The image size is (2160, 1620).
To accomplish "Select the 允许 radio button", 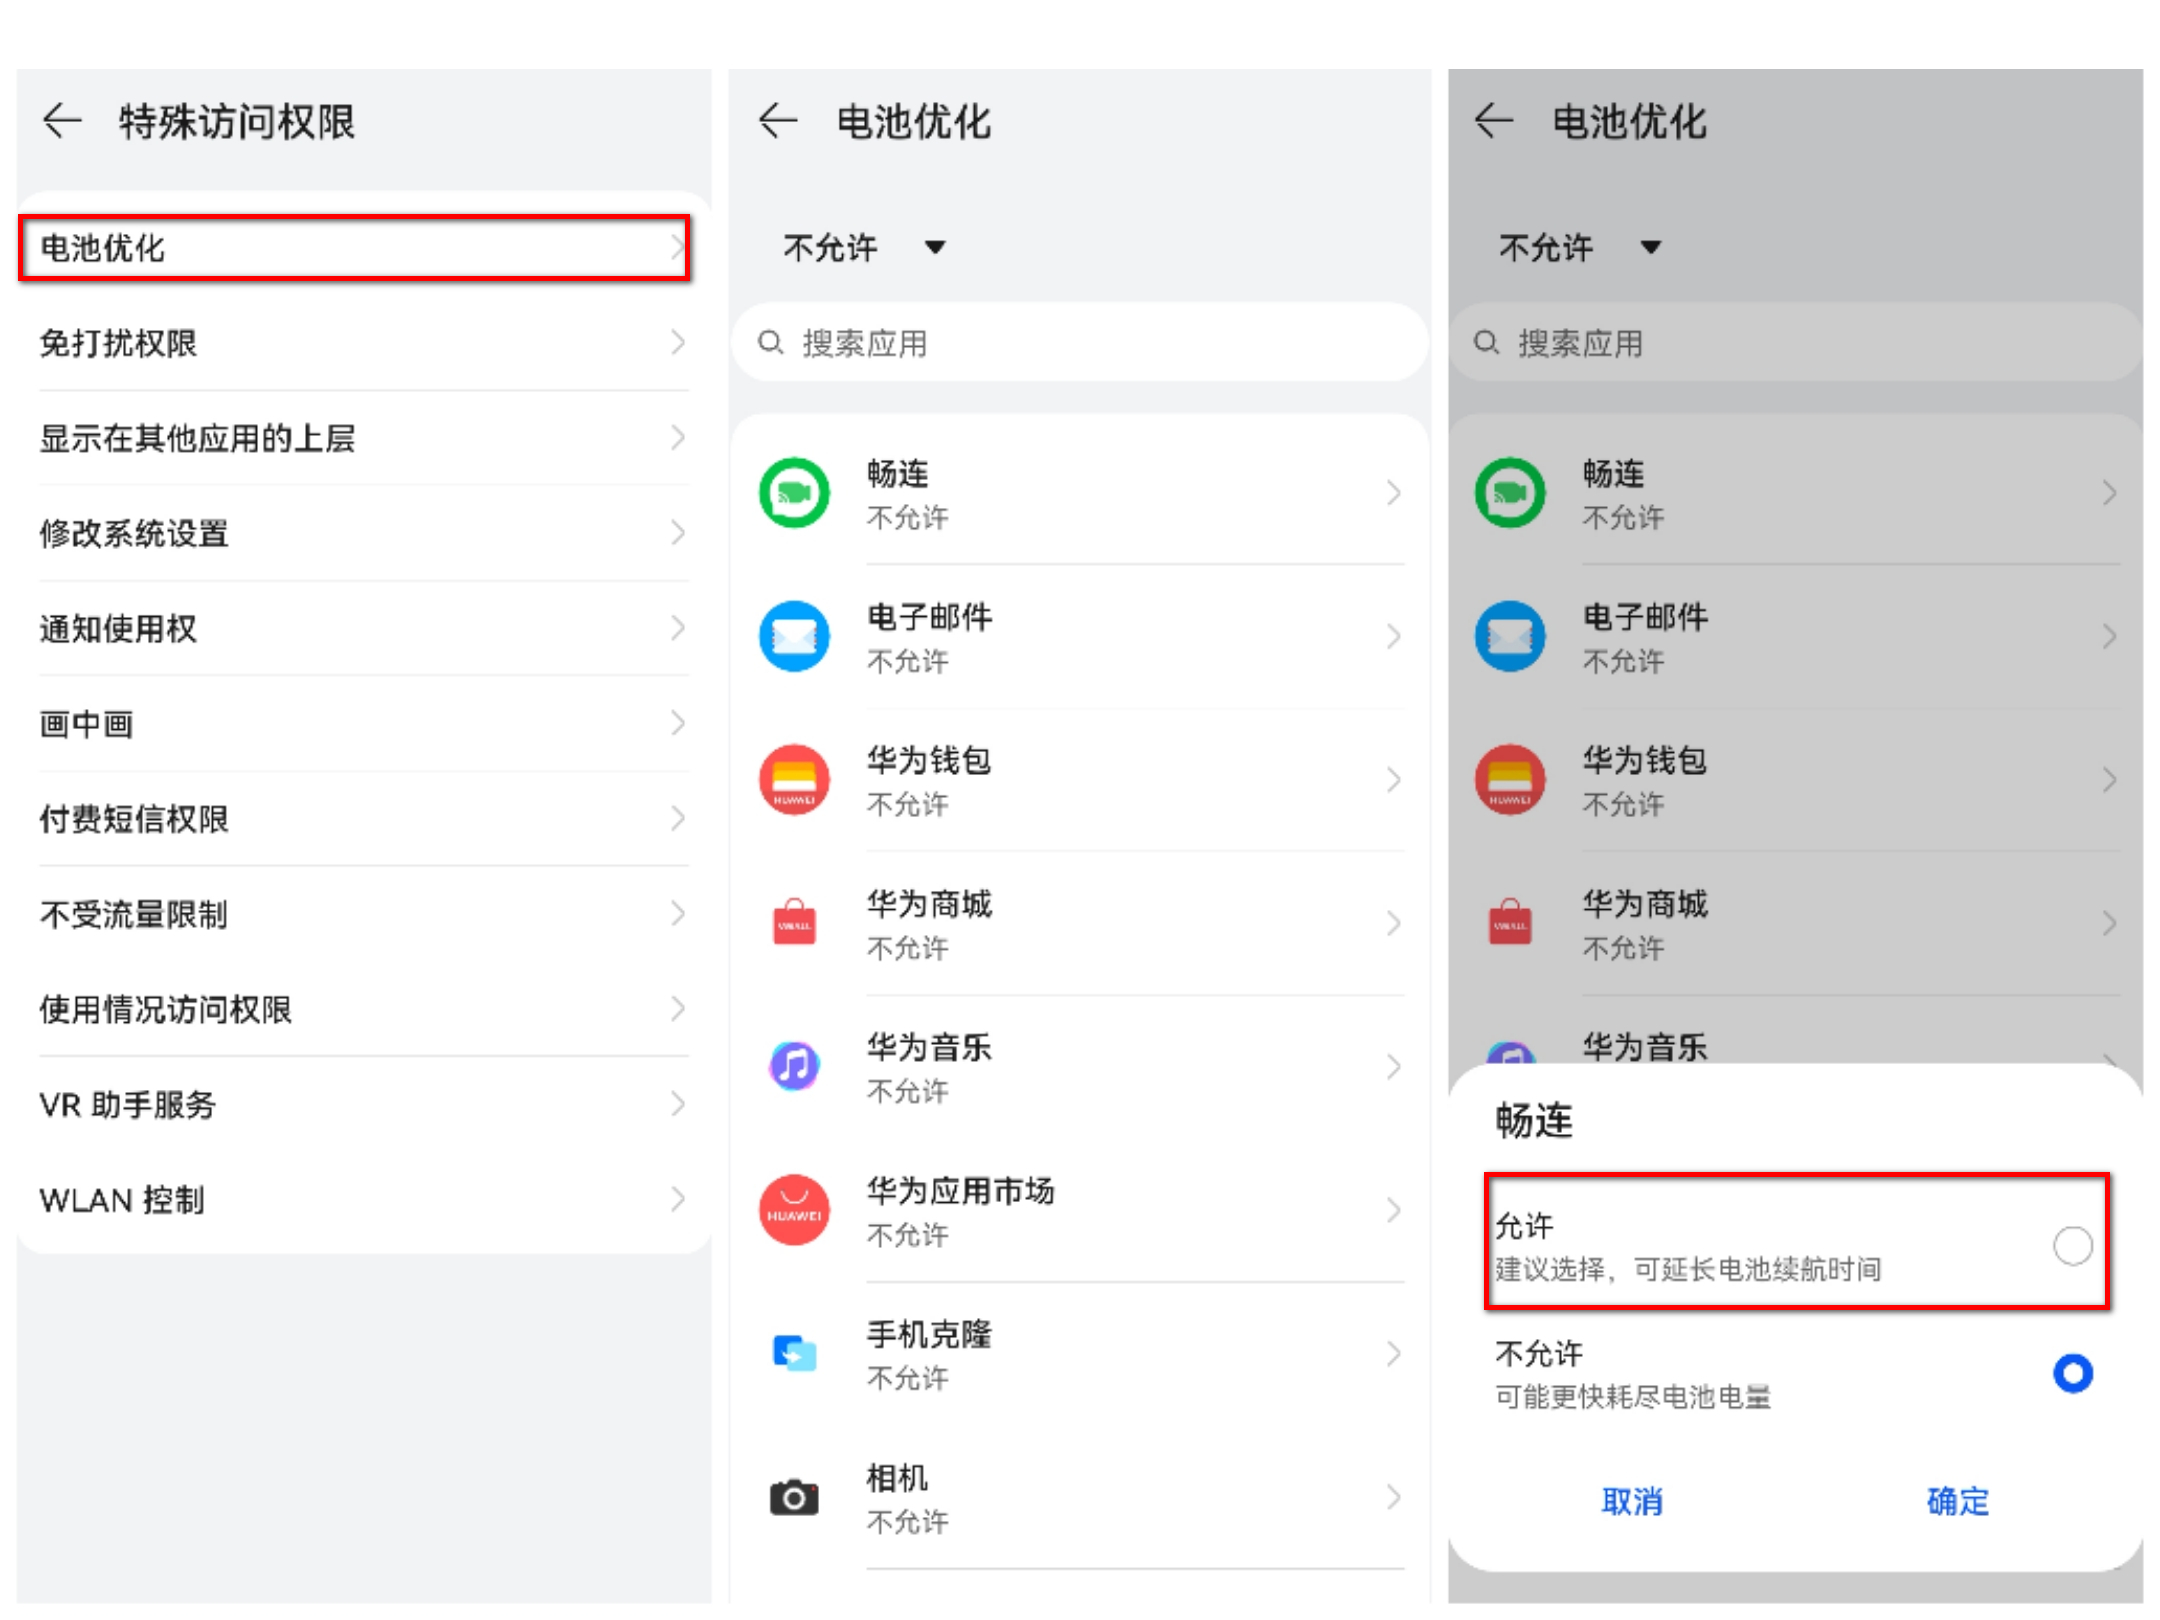I will pyautogui.click(x=2075, y=1246).
